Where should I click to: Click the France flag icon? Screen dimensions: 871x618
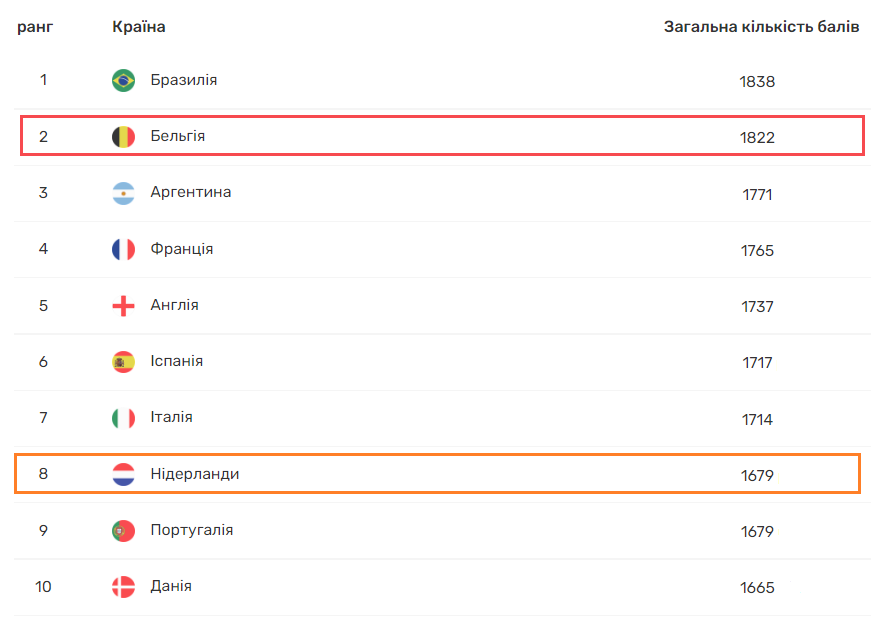pos(123,249)
